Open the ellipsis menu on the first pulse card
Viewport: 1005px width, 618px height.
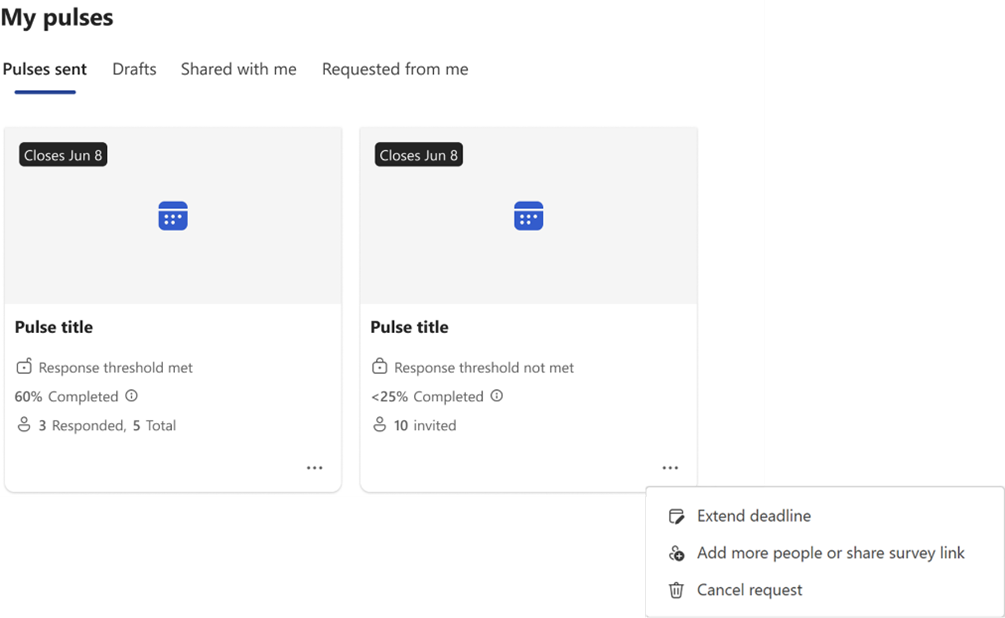click(315, 467)
